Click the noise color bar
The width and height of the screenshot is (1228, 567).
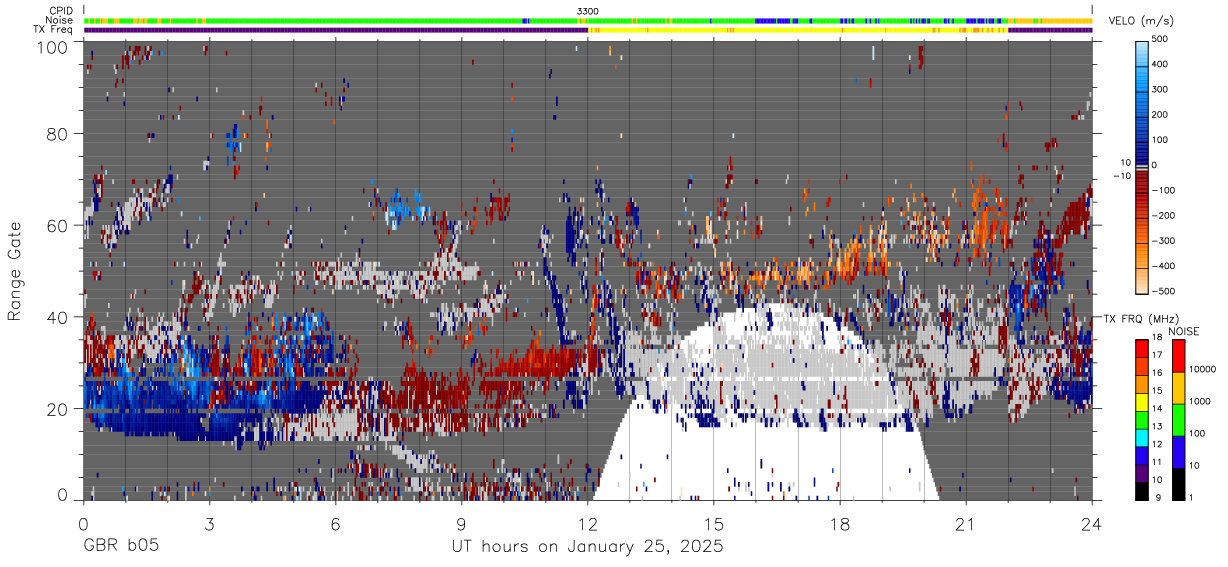tap(1177, 418)
